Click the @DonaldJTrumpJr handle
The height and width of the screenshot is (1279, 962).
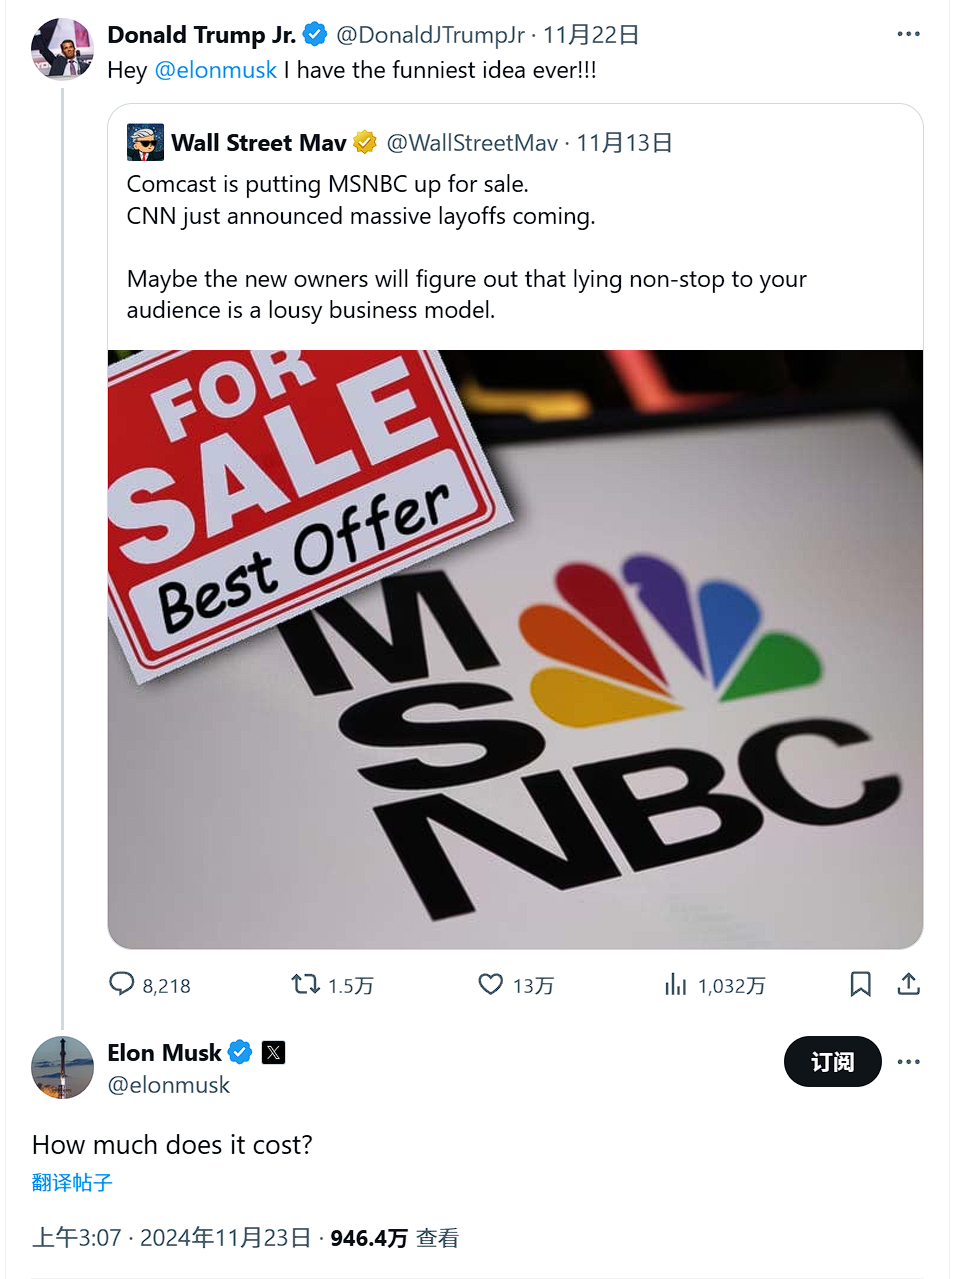coord(430,35)
